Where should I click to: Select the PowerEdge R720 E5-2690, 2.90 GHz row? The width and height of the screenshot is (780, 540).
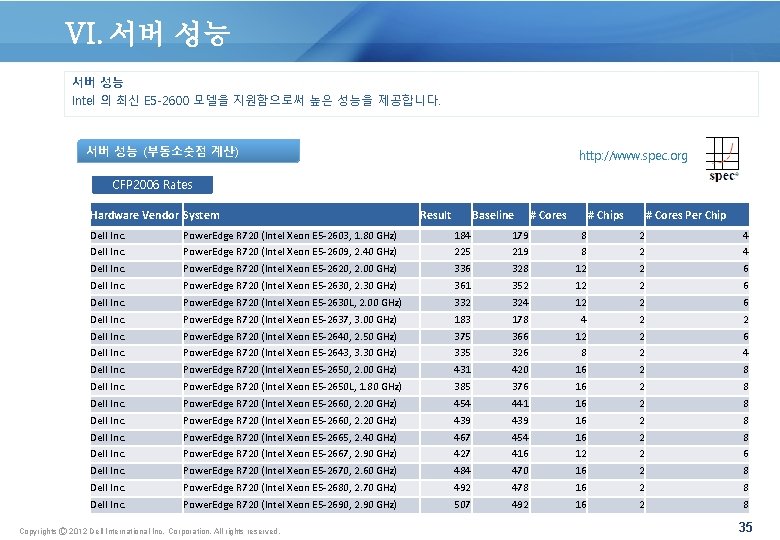(419, 504)
